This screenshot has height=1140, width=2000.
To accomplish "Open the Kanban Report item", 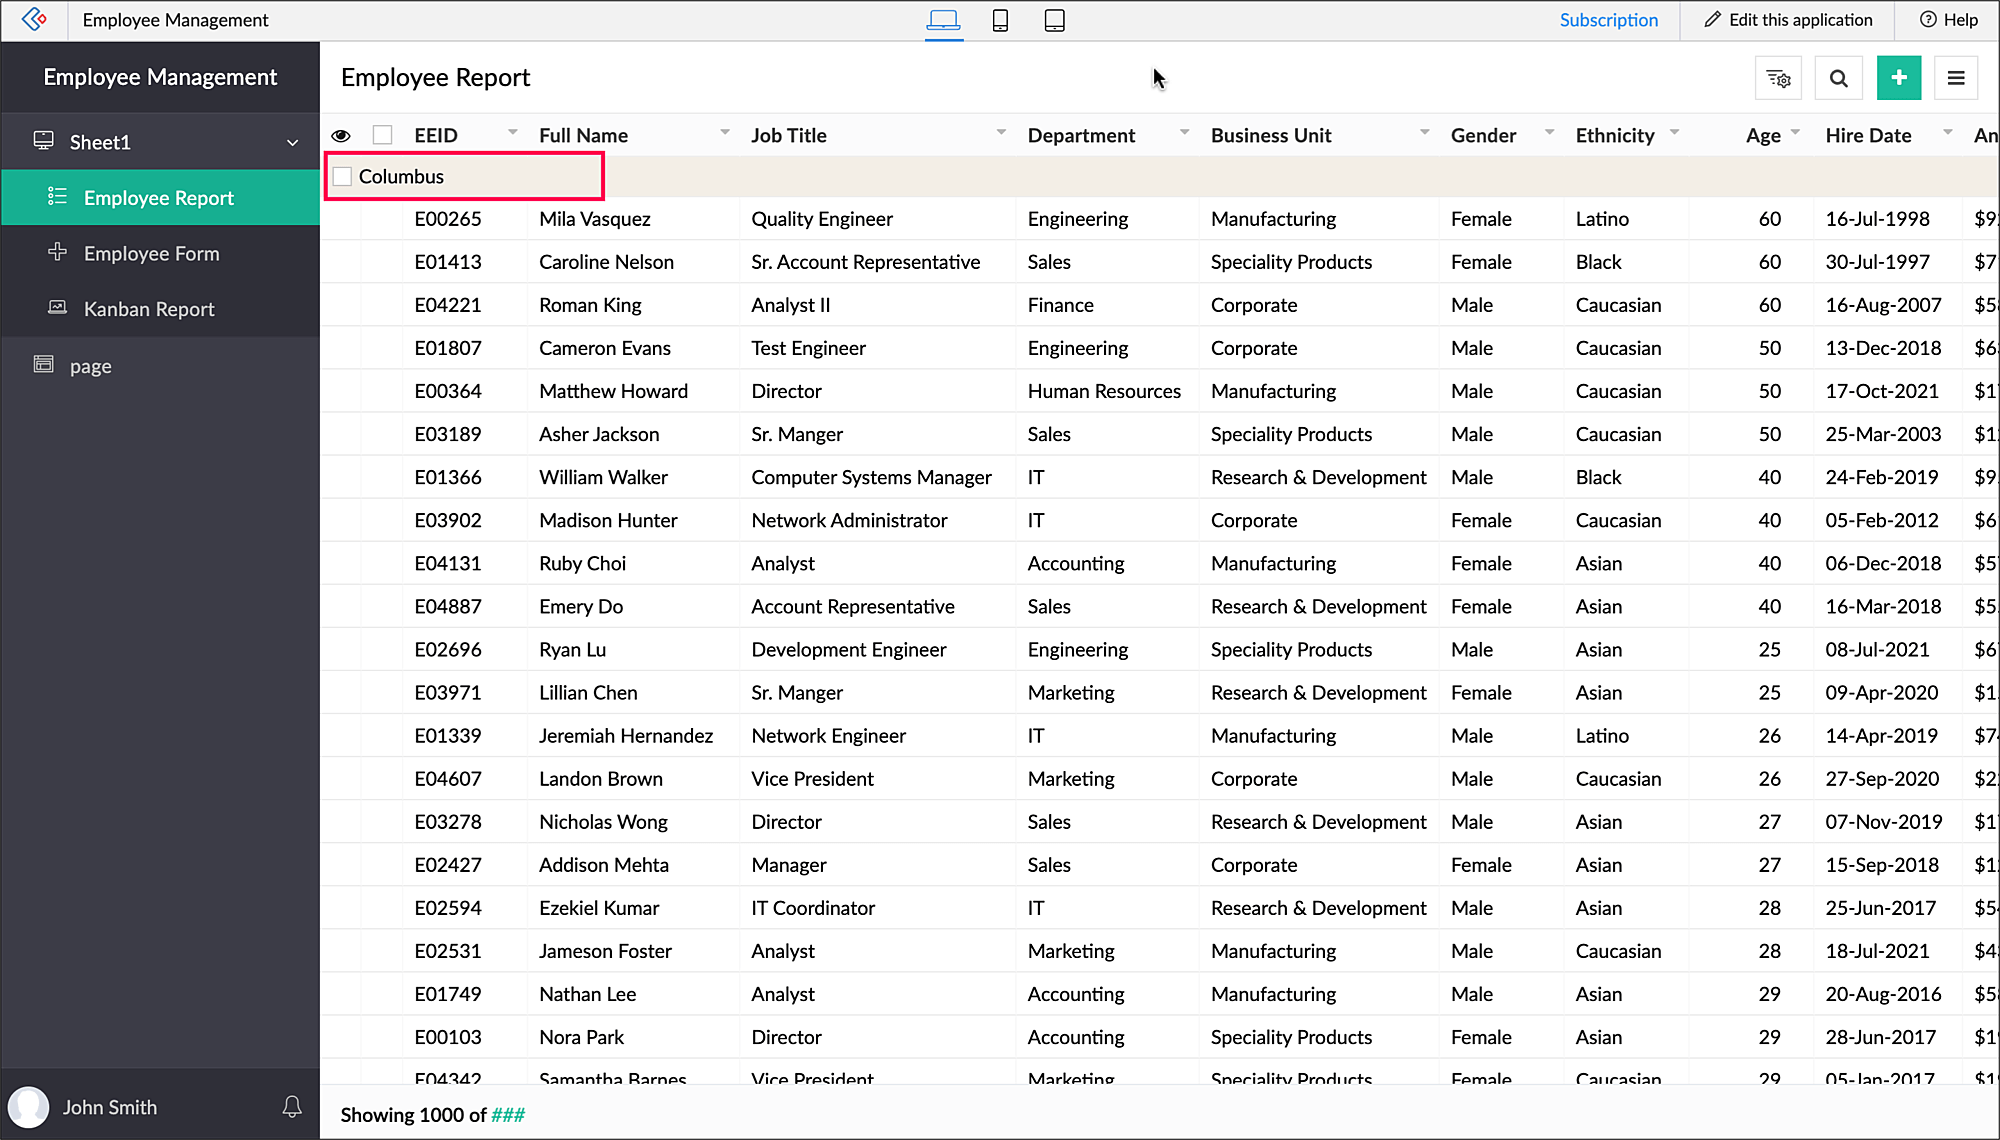I will 149,309.
